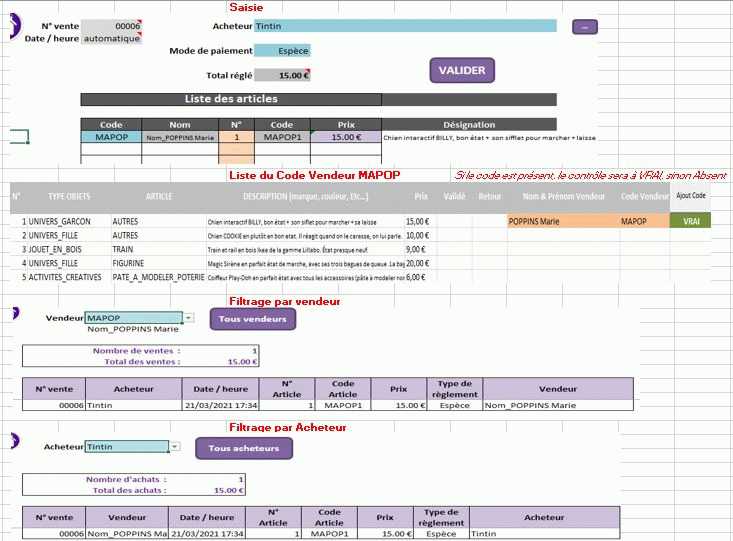This screenshot has width=733, height=541.
Task: Select the designation text Chien interactif BILLY
Action: [x=489, y=137]
